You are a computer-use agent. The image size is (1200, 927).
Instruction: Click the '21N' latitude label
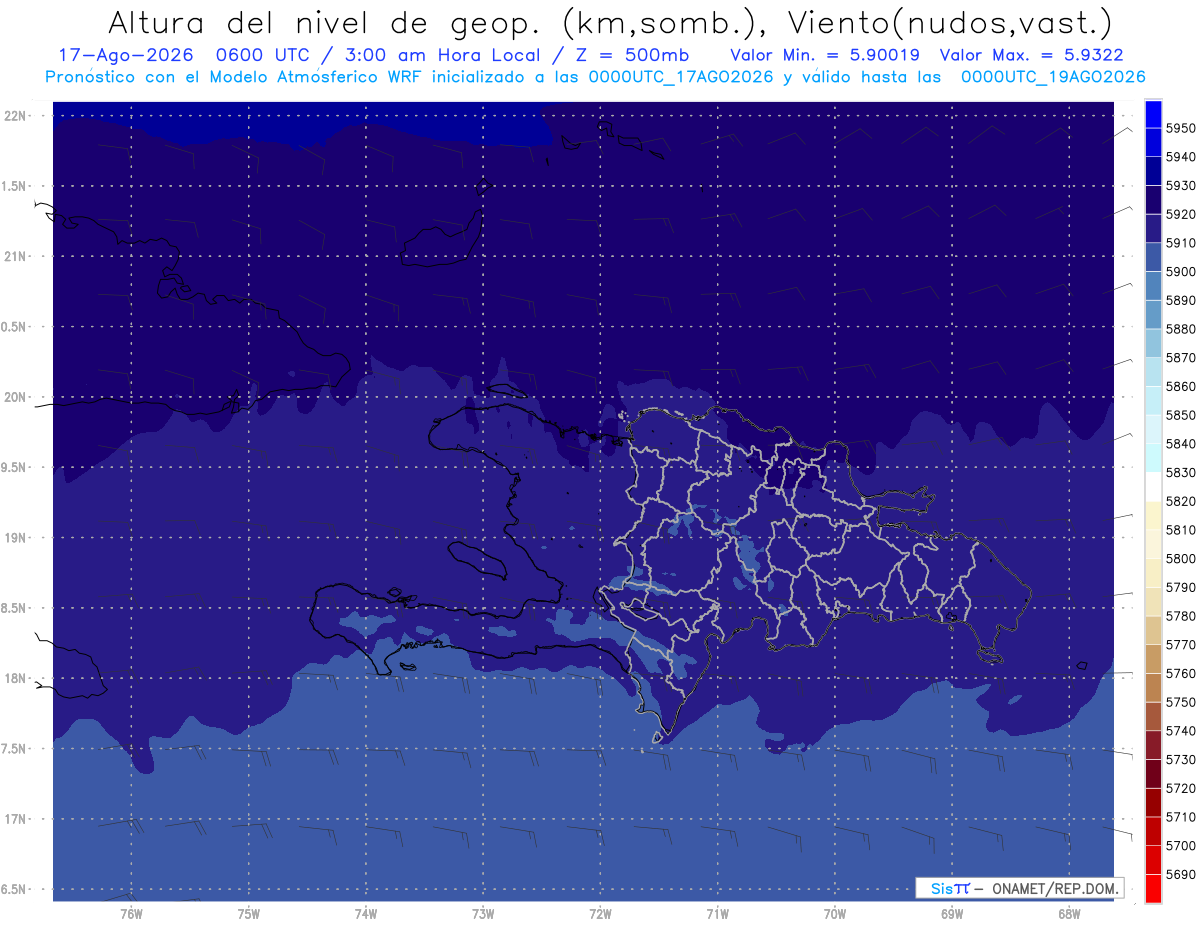[x=16, y=256]
